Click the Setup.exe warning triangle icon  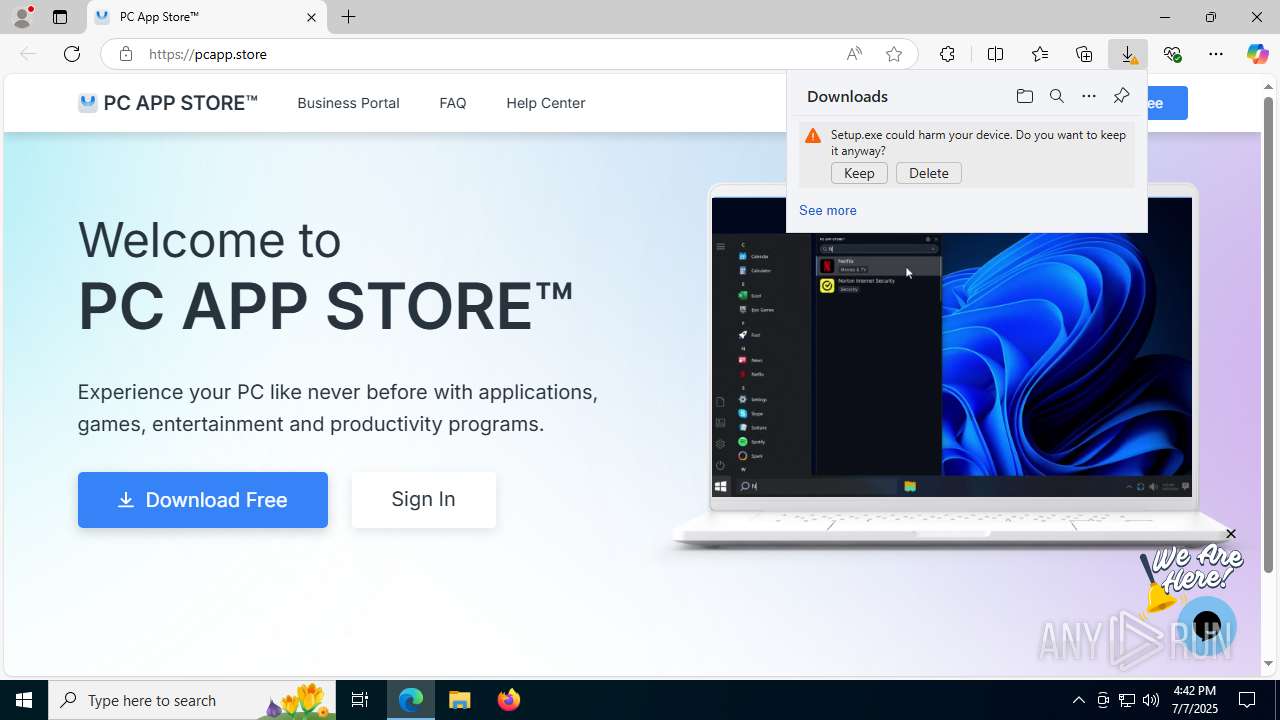pyautogui.click(x=813, y=136)
